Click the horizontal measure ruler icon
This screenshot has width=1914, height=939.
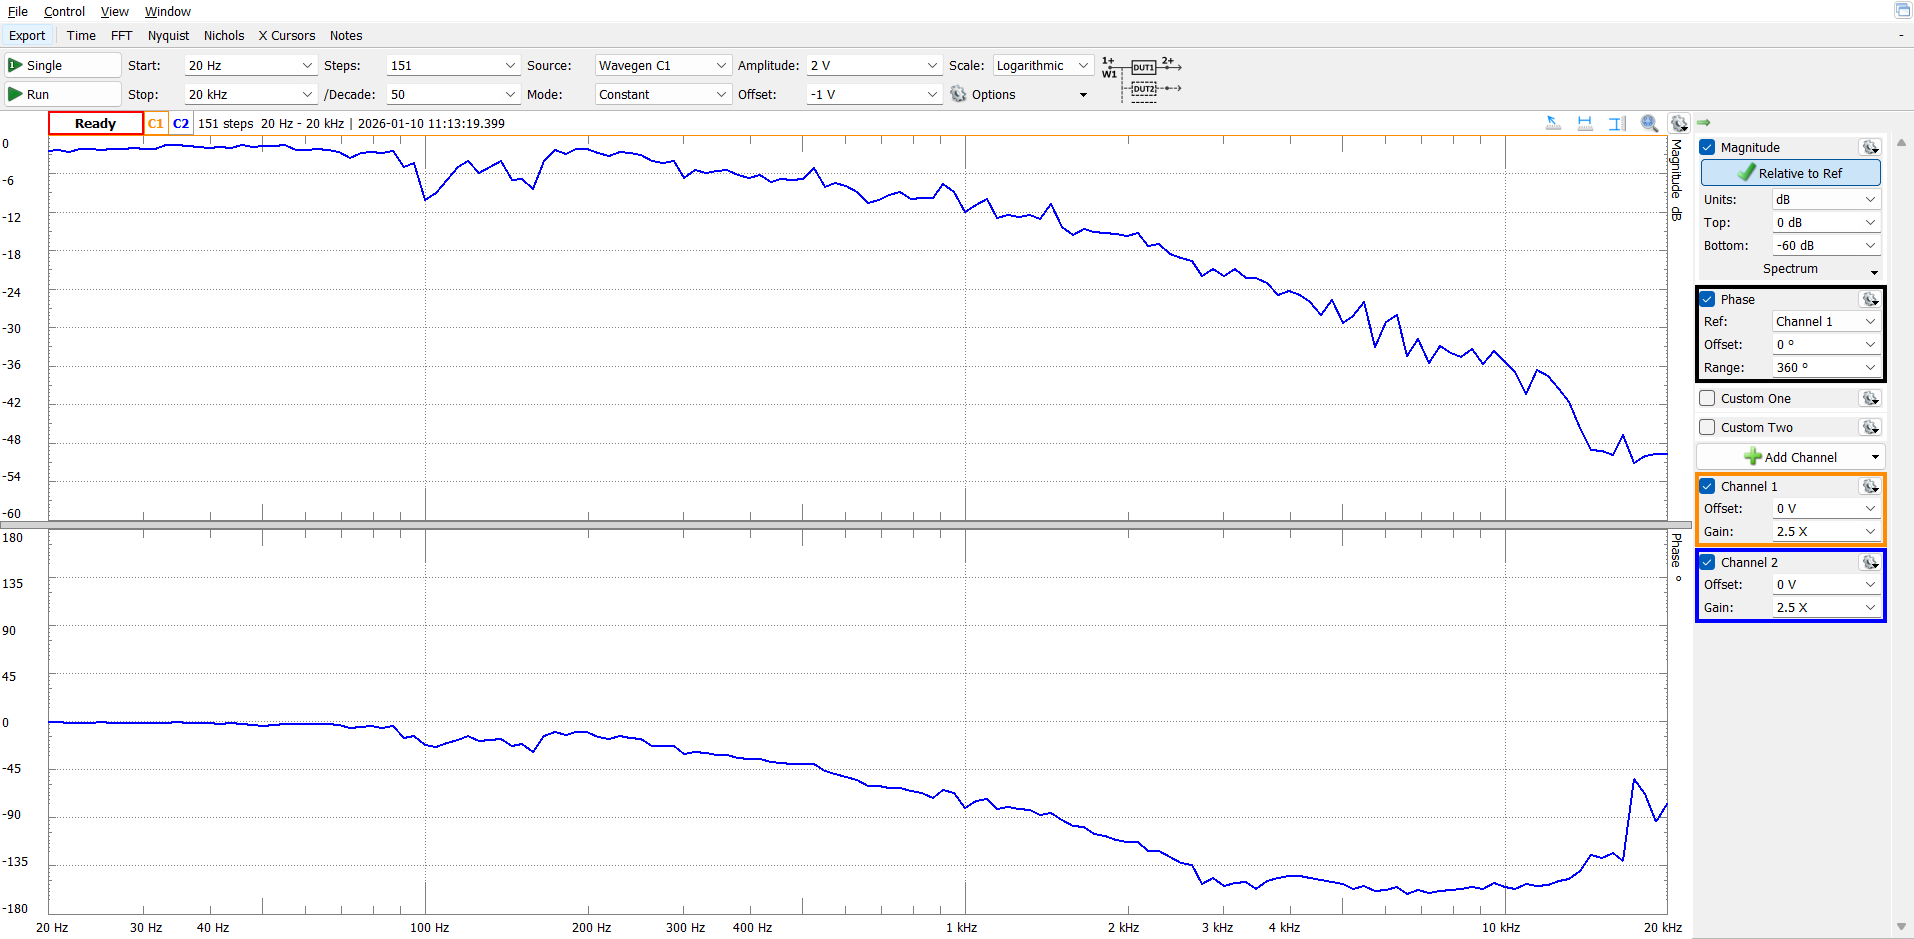[x=1585, y=123]
